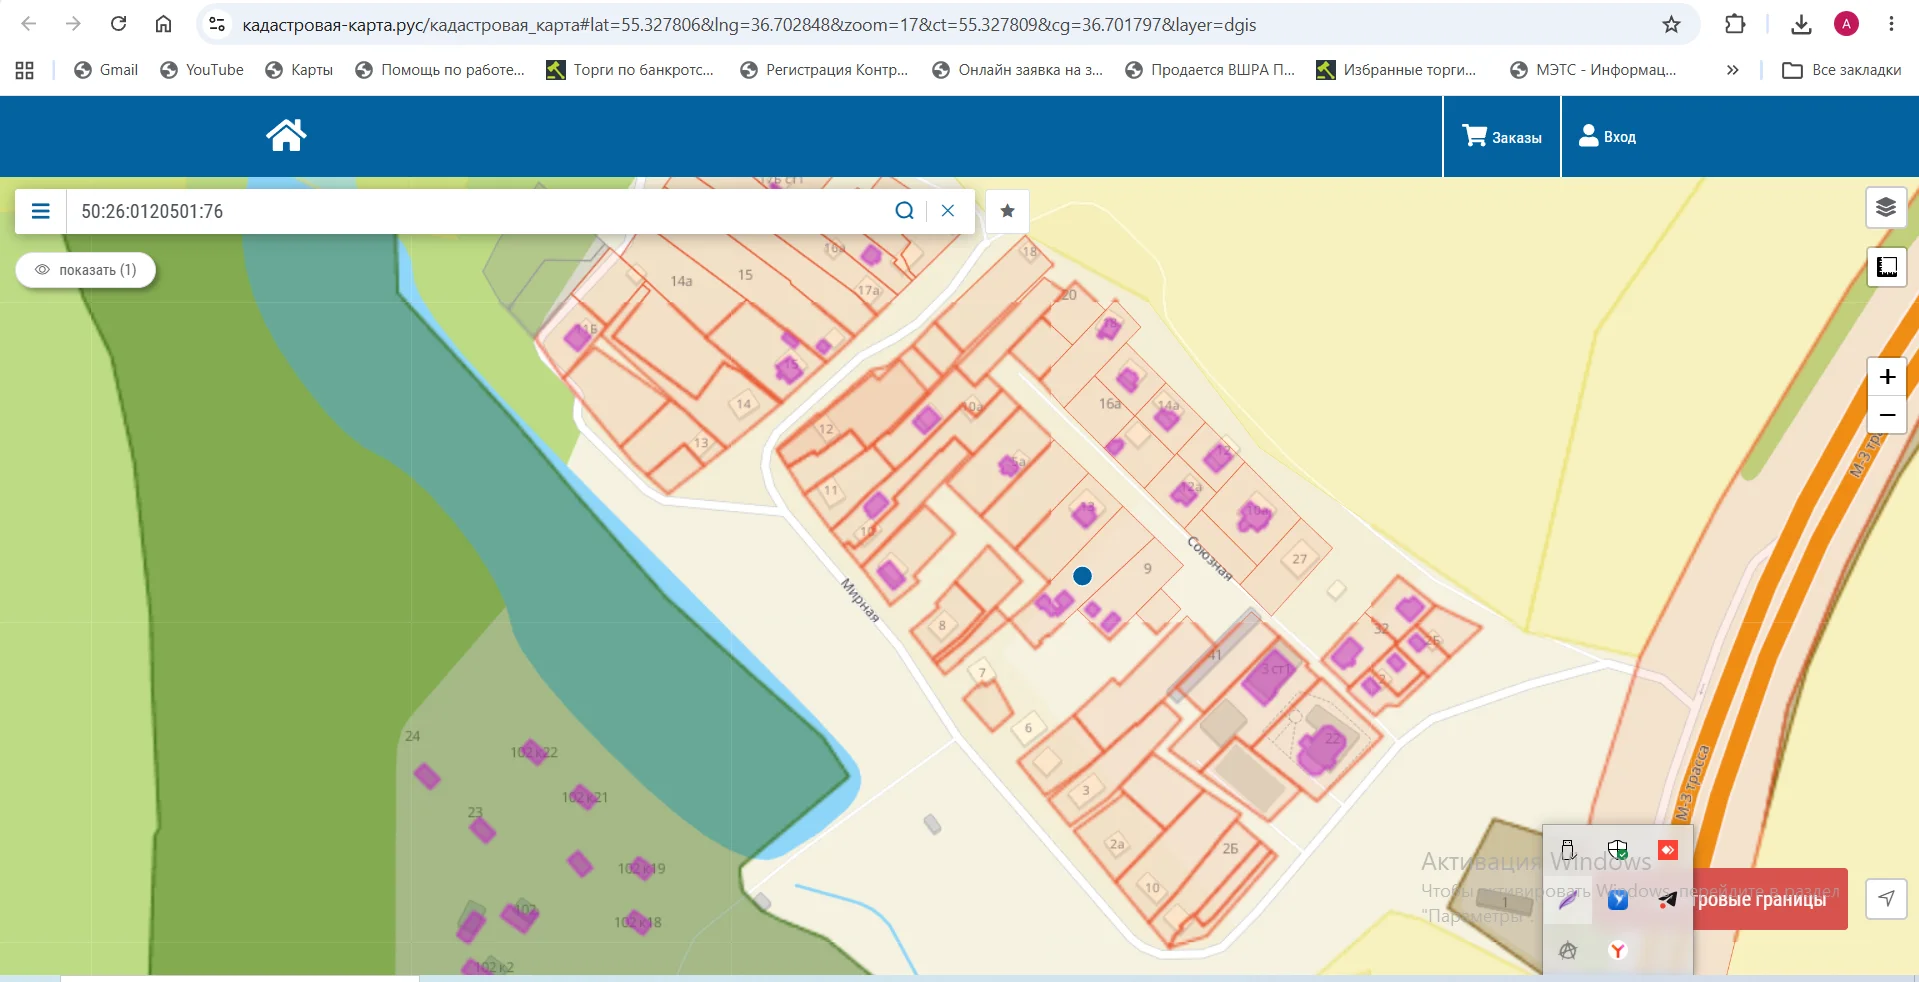Click the circled A tray icon
This screenshot has width=1919, height=982.
[x=1568, y=950]
